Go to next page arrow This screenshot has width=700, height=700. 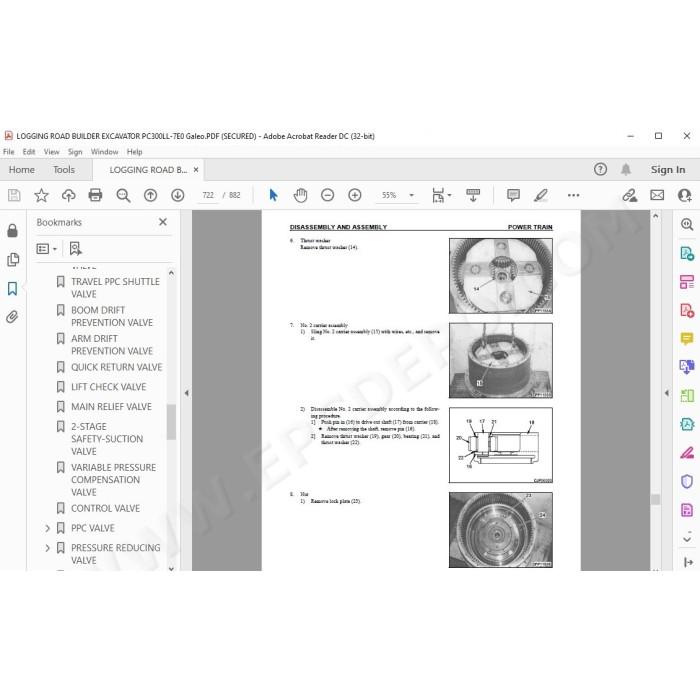click(177, 195)
